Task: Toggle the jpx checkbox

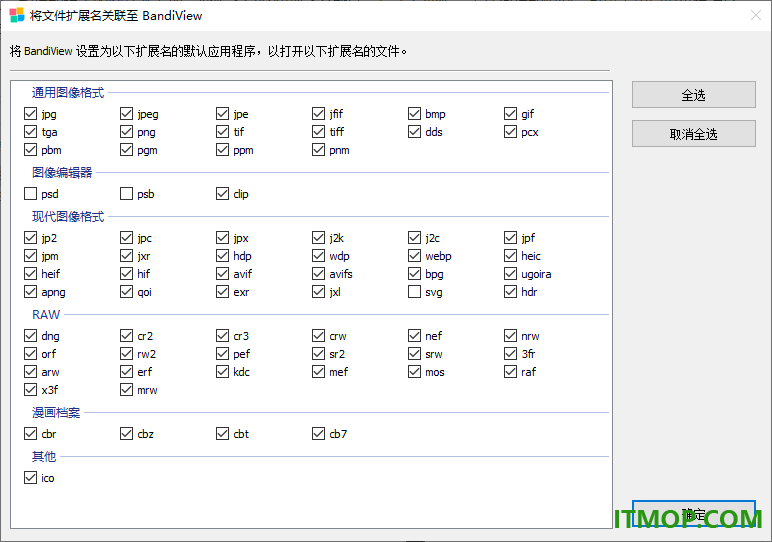Action: 223,238
